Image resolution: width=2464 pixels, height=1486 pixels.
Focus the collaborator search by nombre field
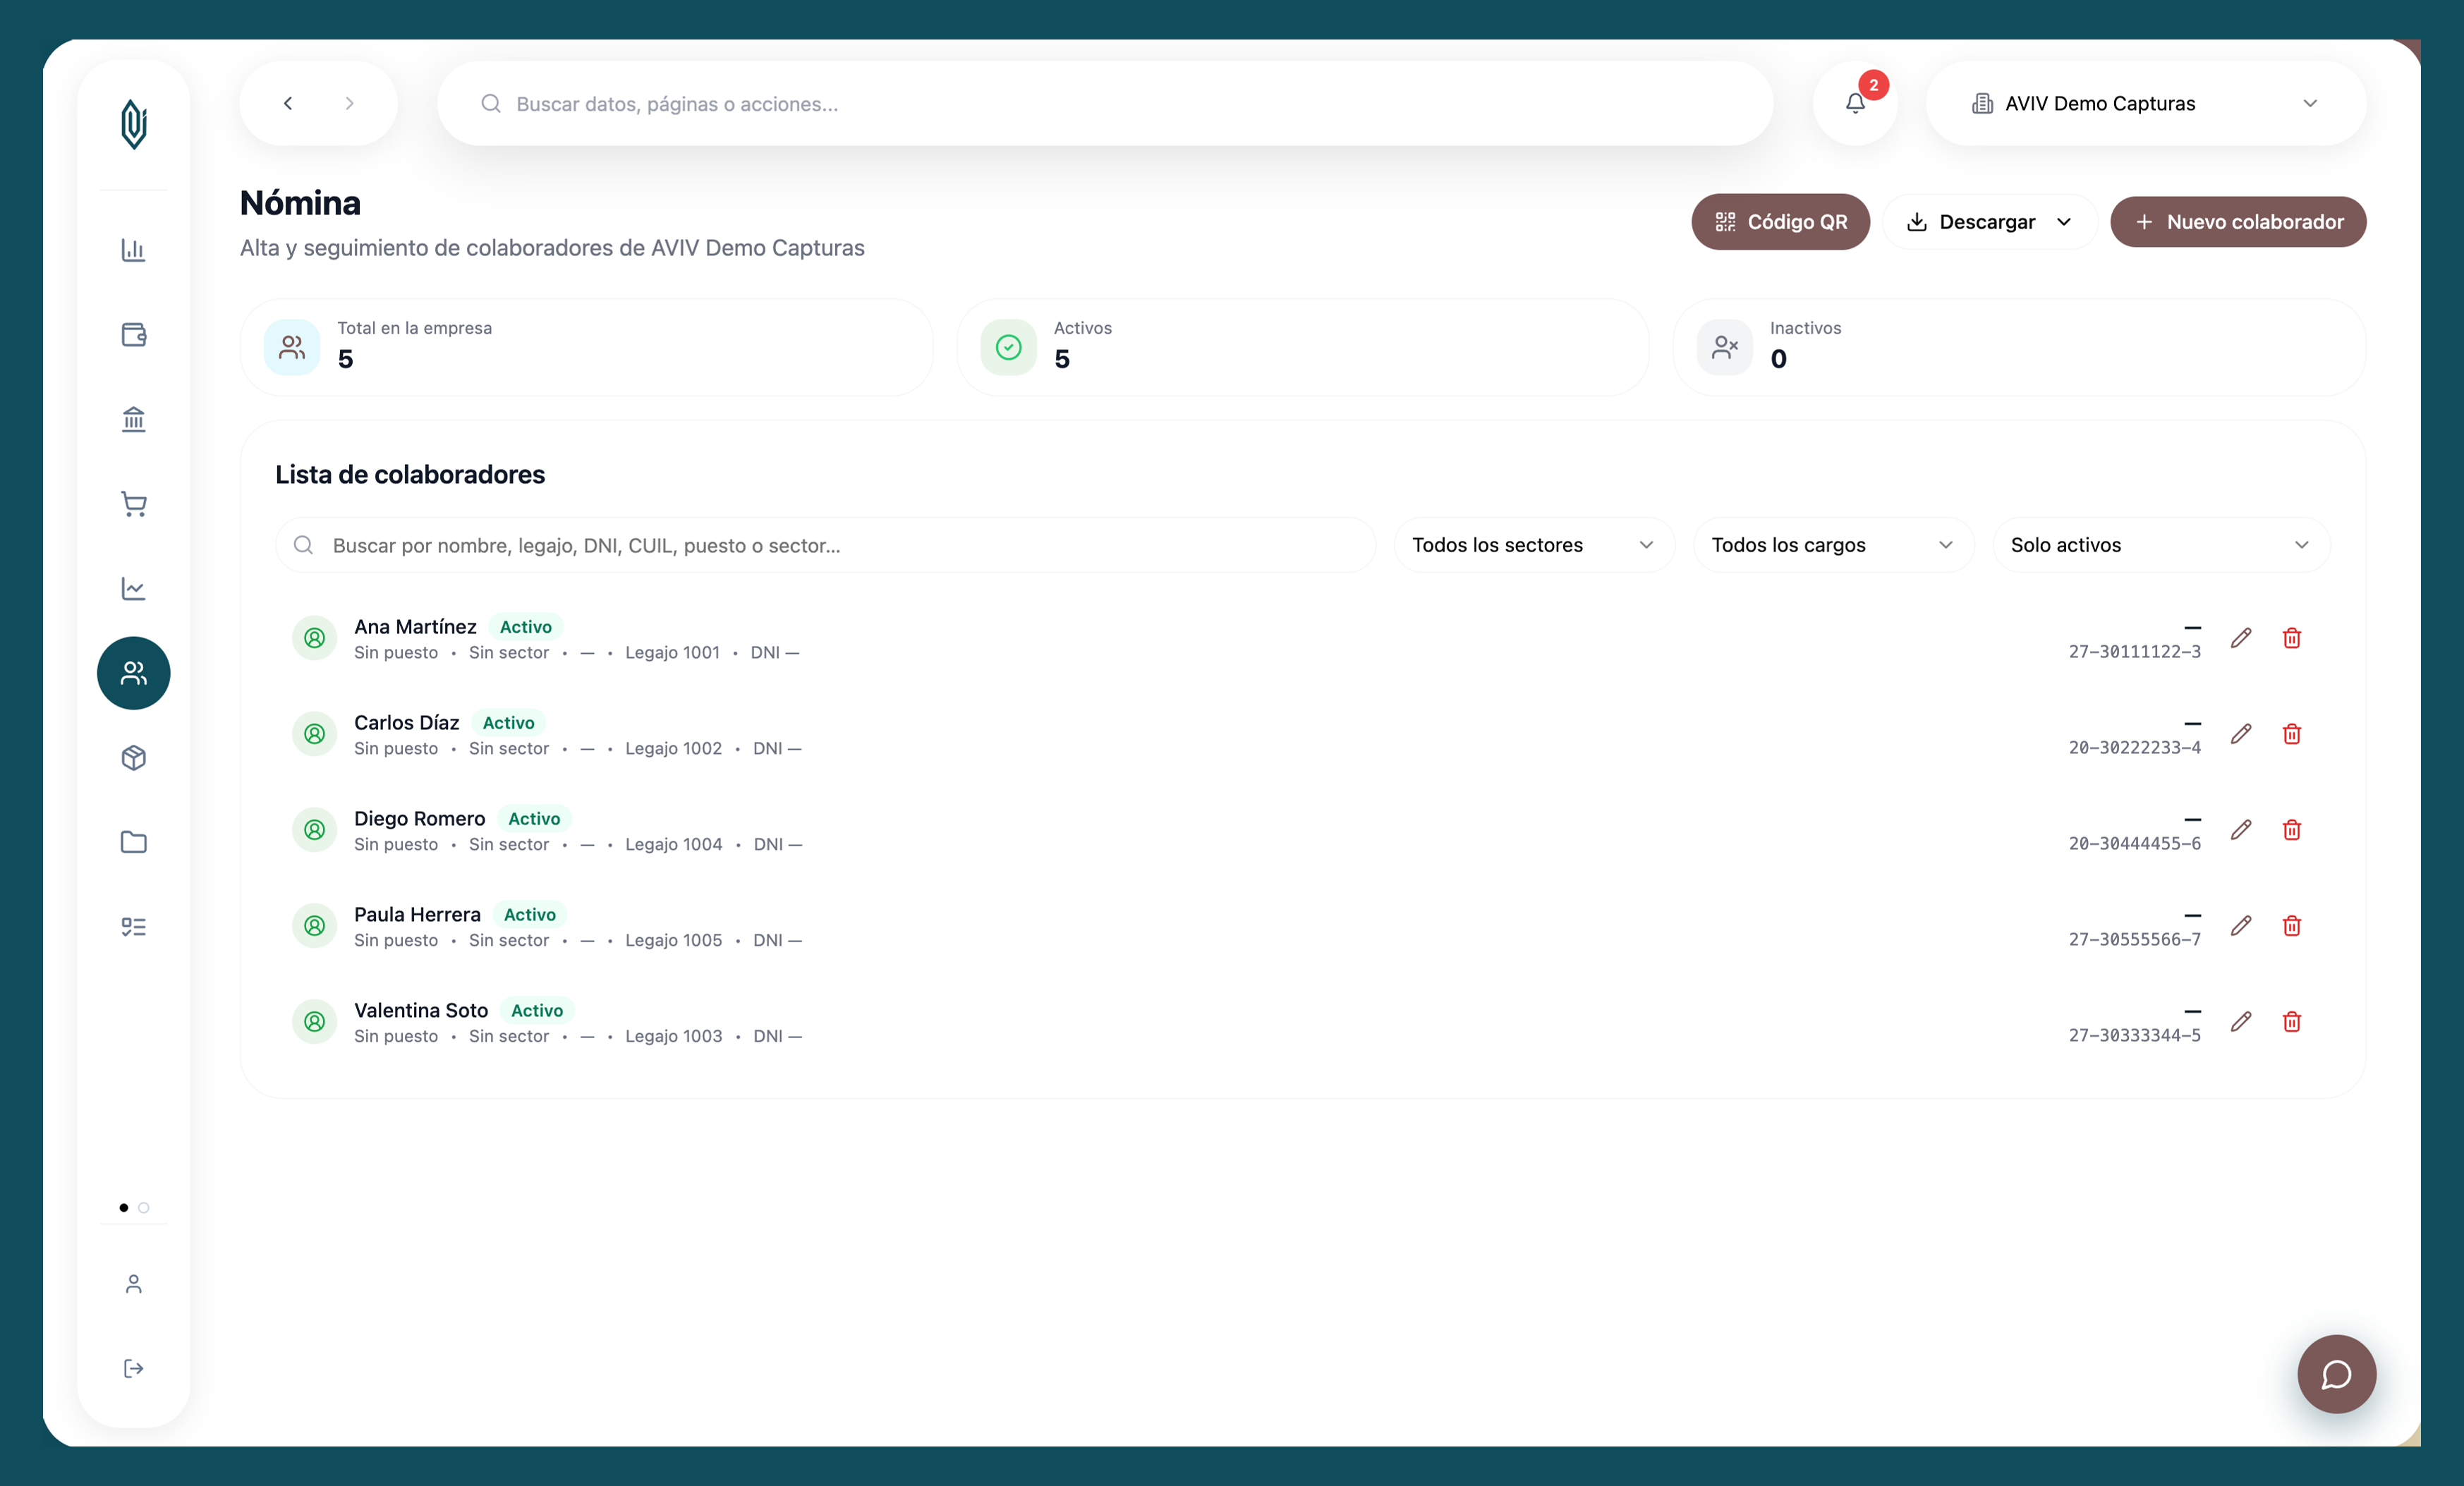[826, 545]
